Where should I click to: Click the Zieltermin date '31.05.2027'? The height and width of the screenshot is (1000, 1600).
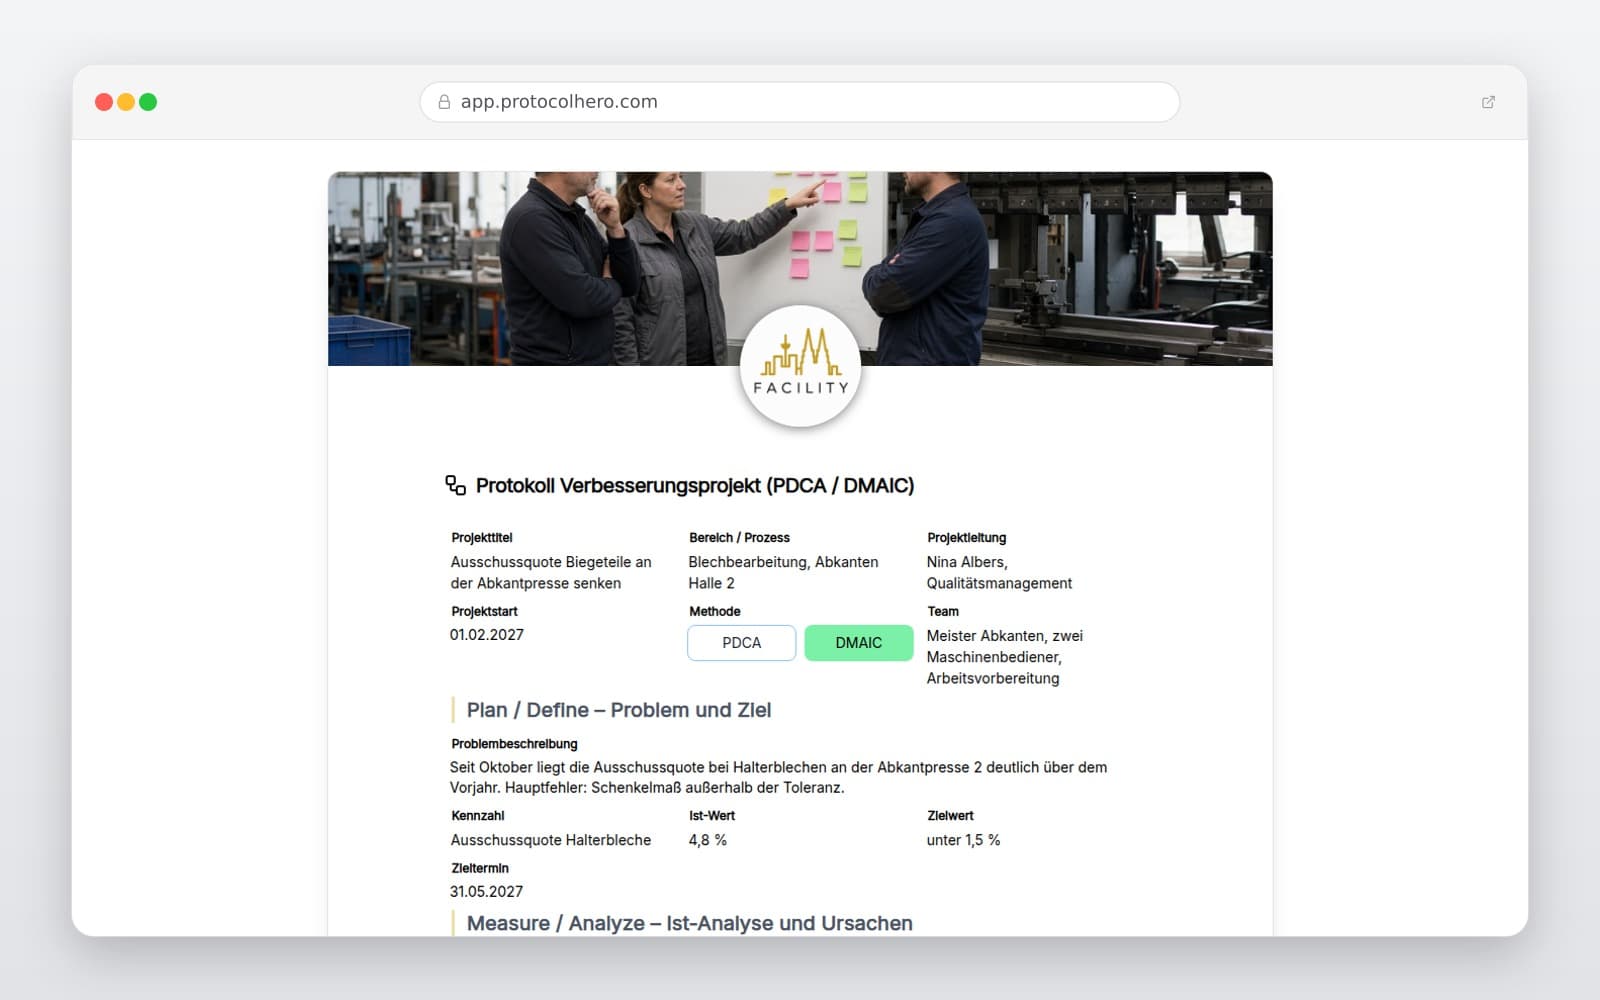(487, 892)
